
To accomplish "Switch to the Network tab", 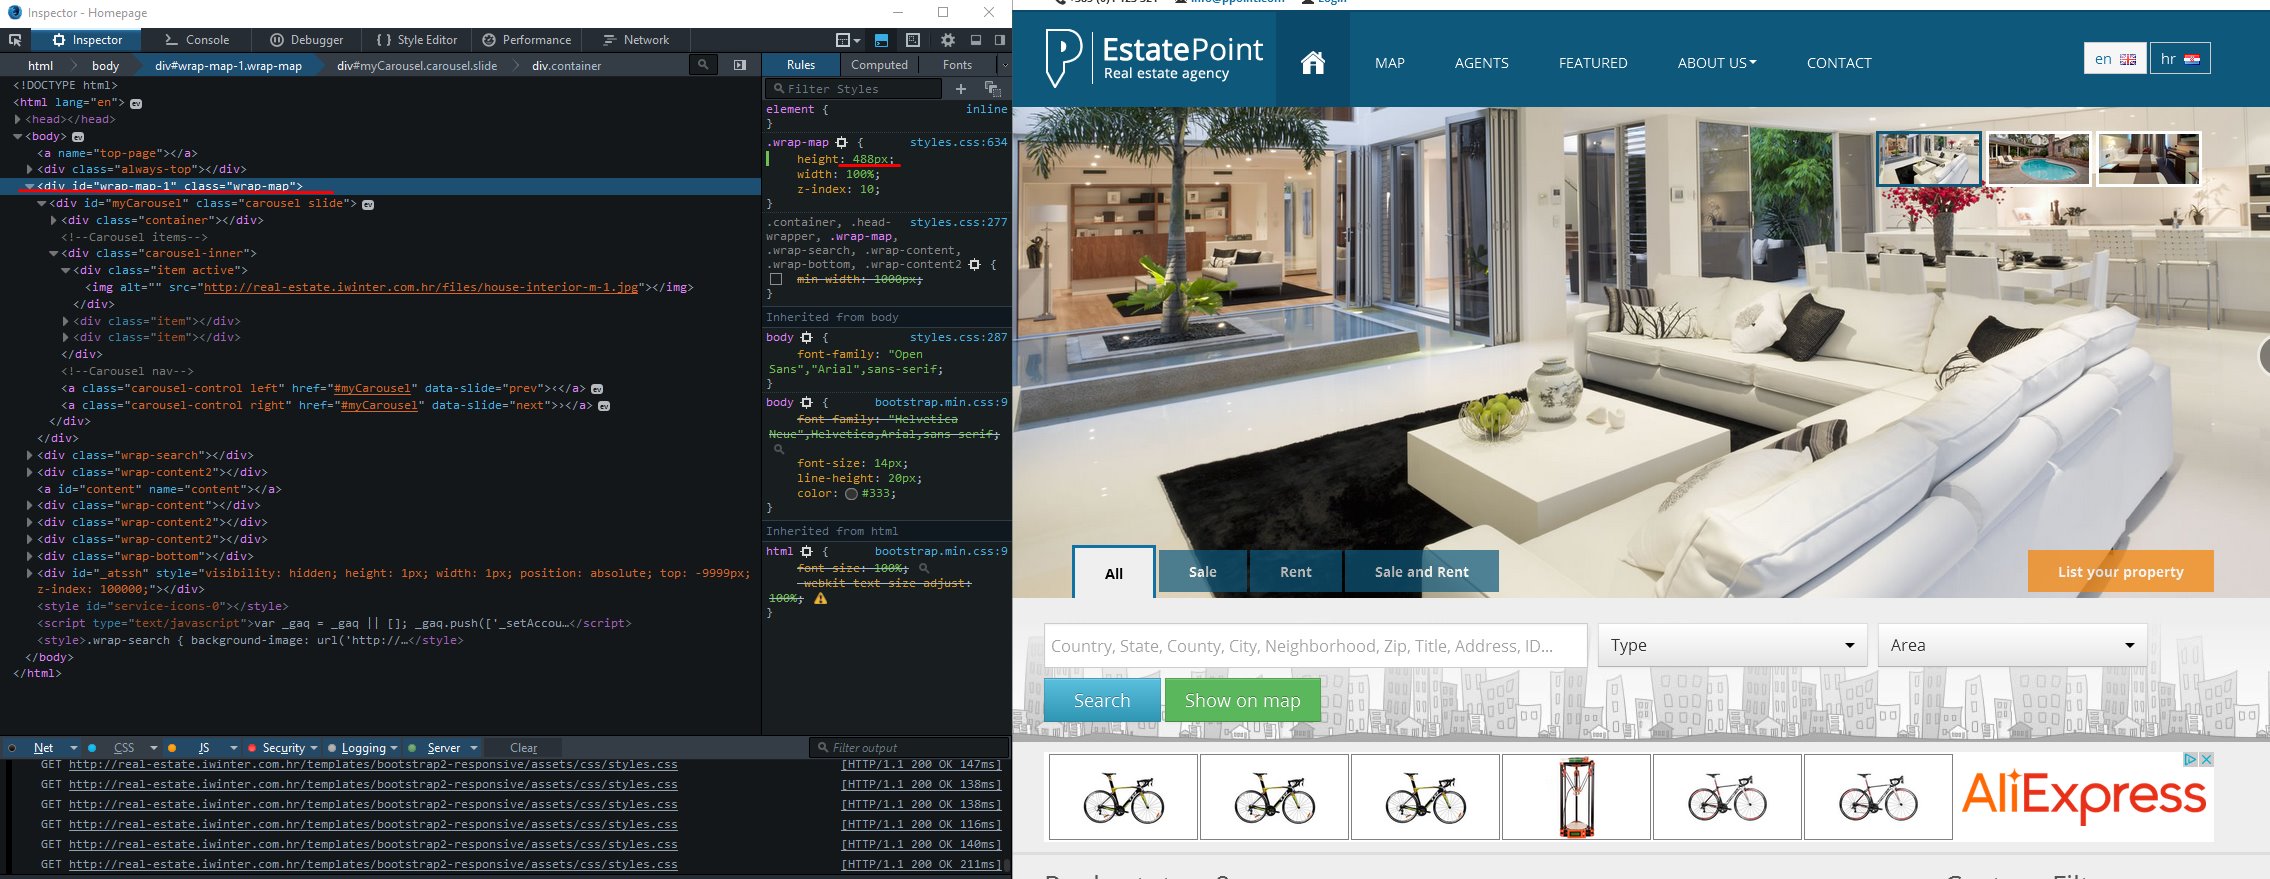I will [637, 40].
